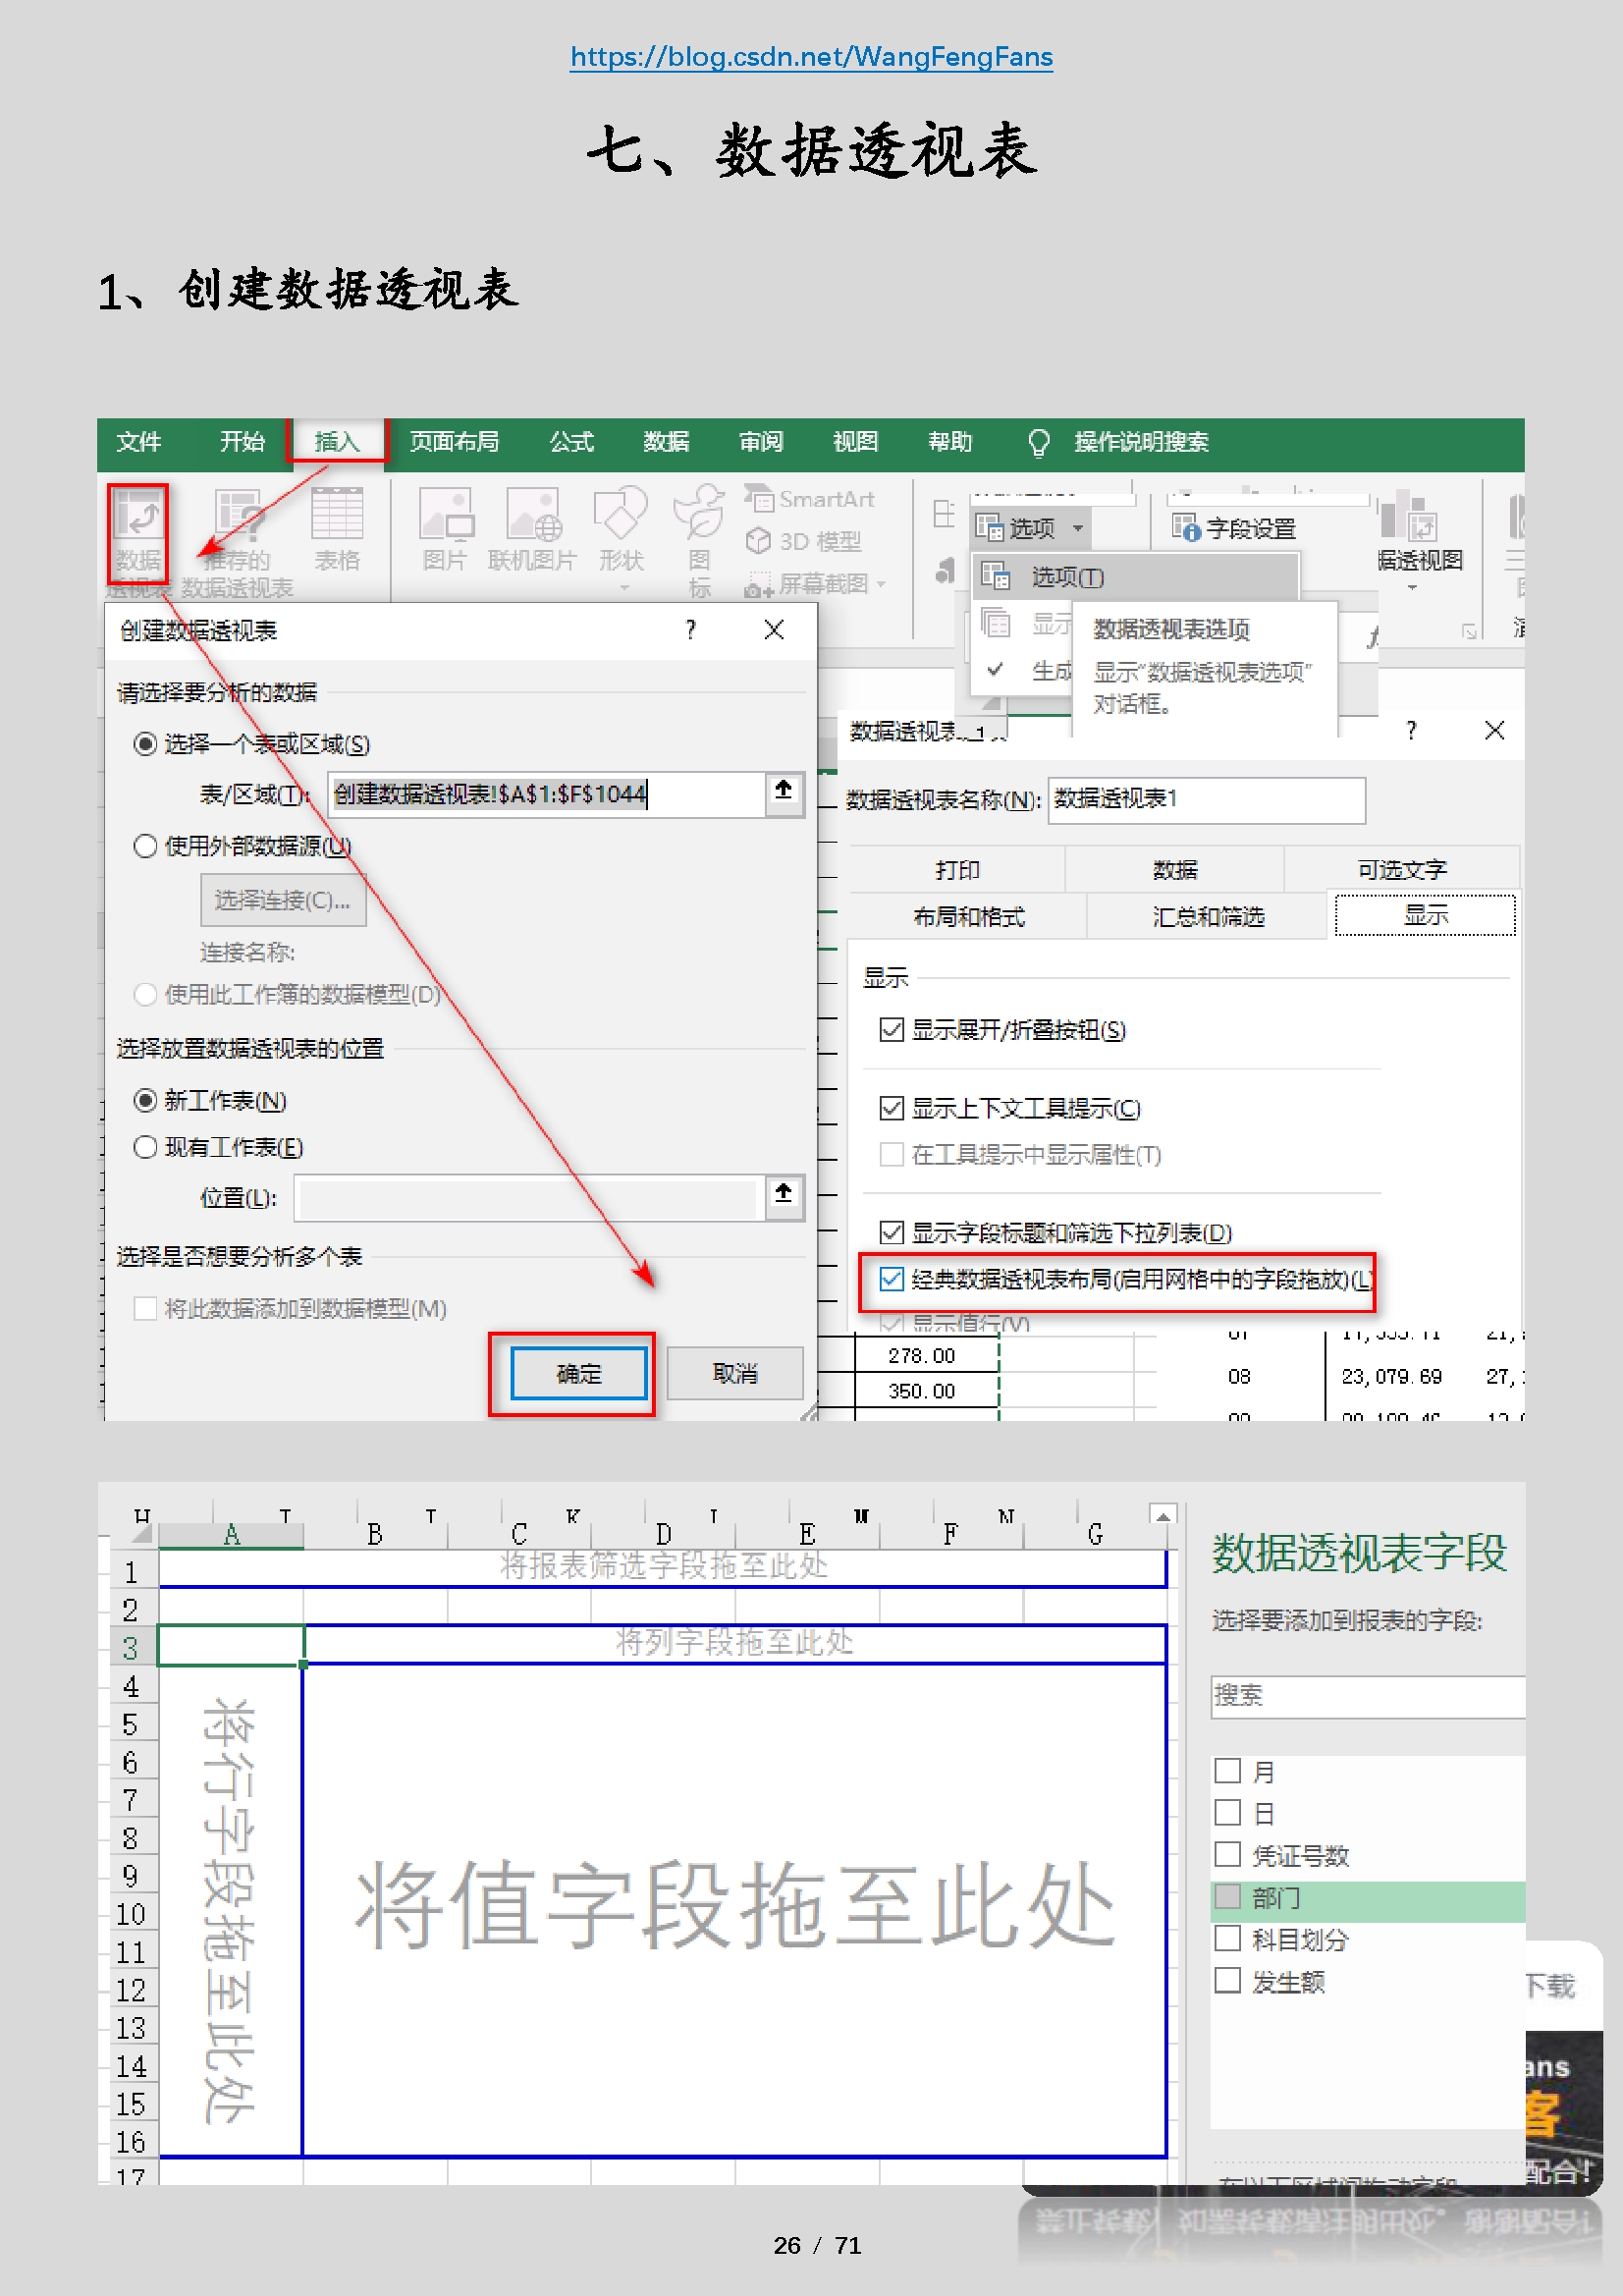Click help in 创建数据透视表 dialog
The width and height of the screenshot is (1623, 2296).
690,630
